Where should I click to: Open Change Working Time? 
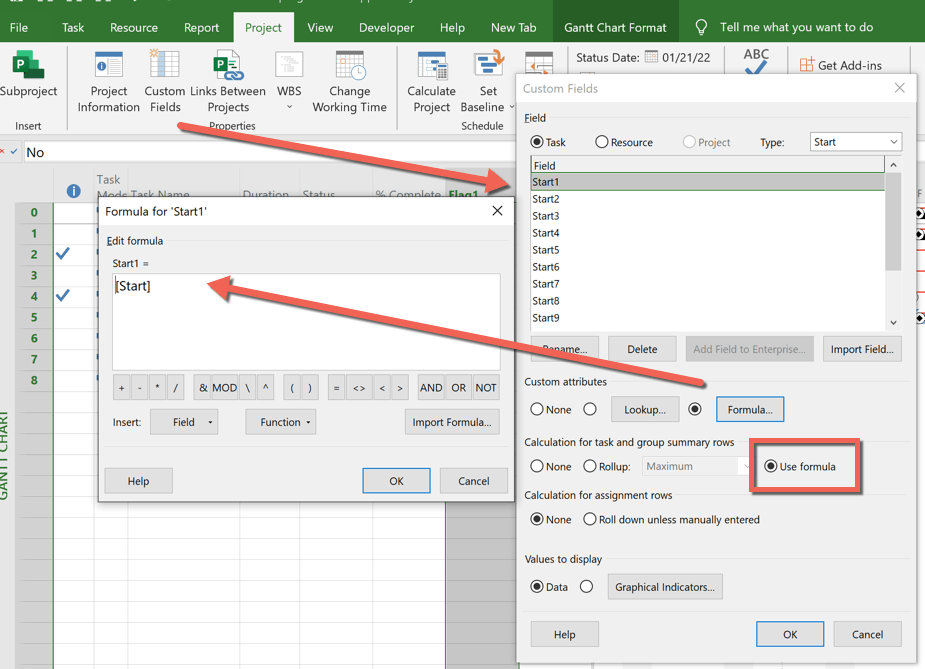(350, 81)
